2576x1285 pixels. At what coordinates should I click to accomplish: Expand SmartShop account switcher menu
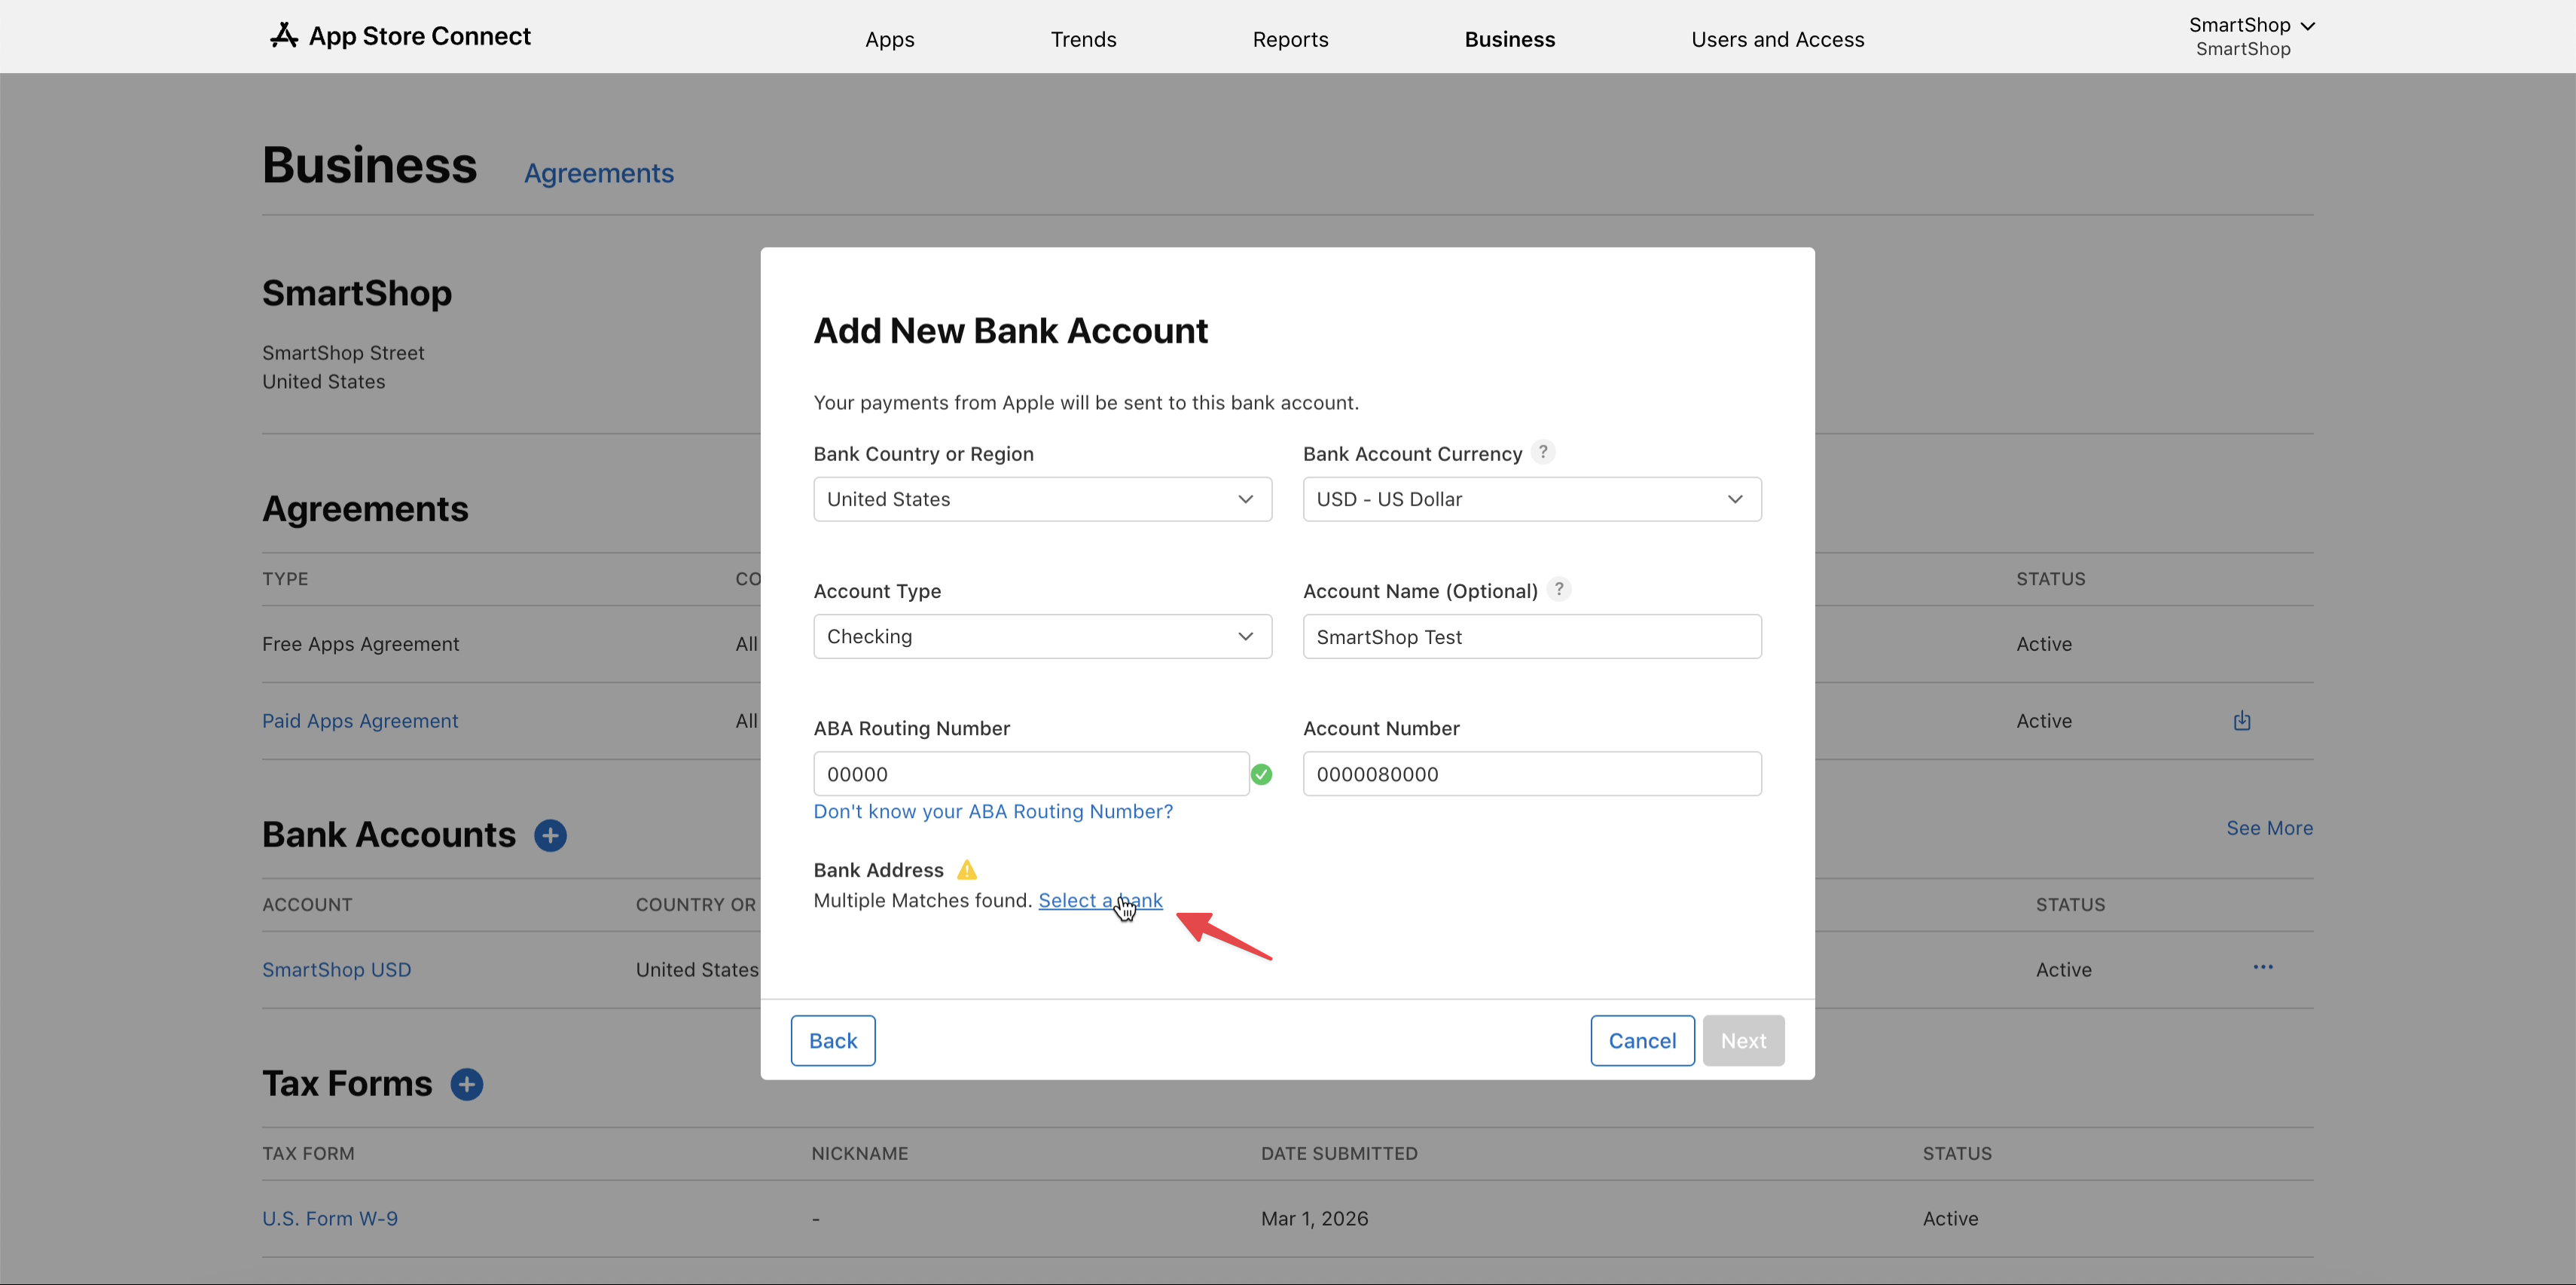[2251, 36]
